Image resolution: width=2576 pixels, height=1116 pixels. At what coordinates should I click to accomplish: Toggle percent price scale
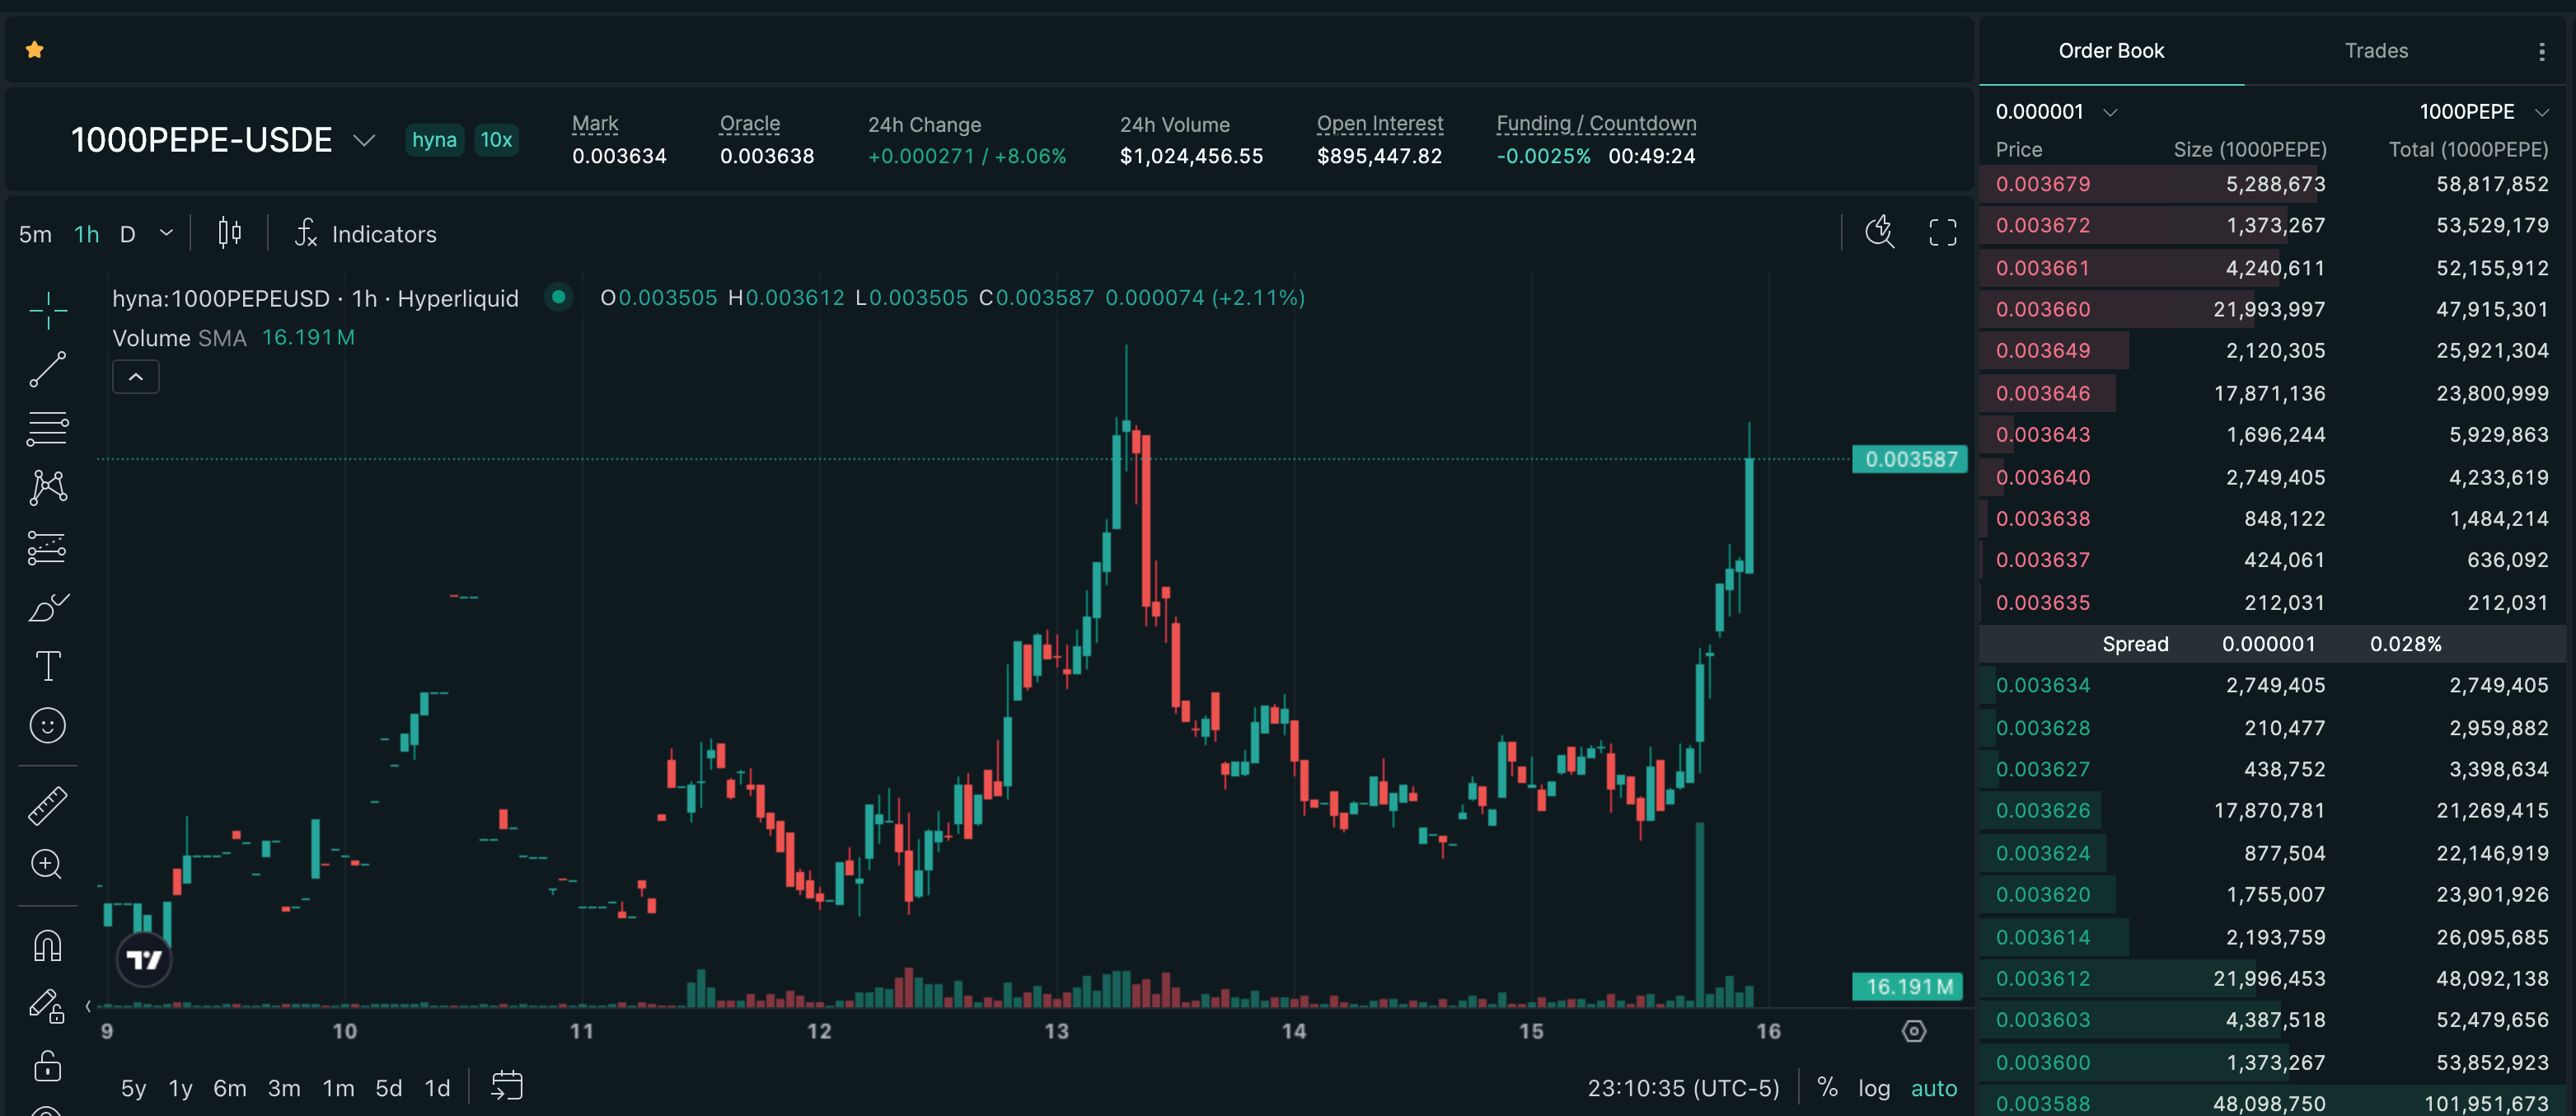1827,1088
